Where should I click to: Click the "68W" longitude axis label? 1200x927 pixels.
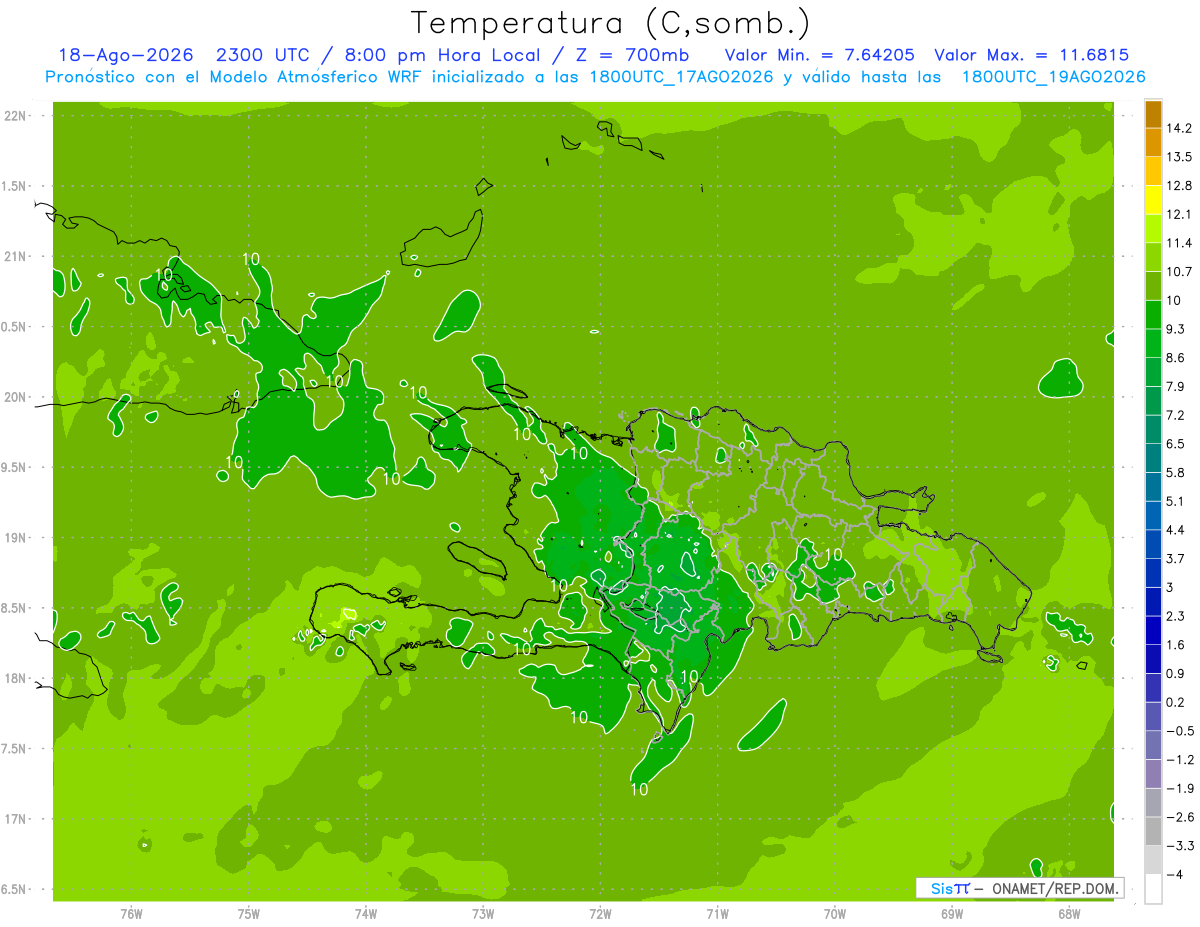click(1069, 914)
